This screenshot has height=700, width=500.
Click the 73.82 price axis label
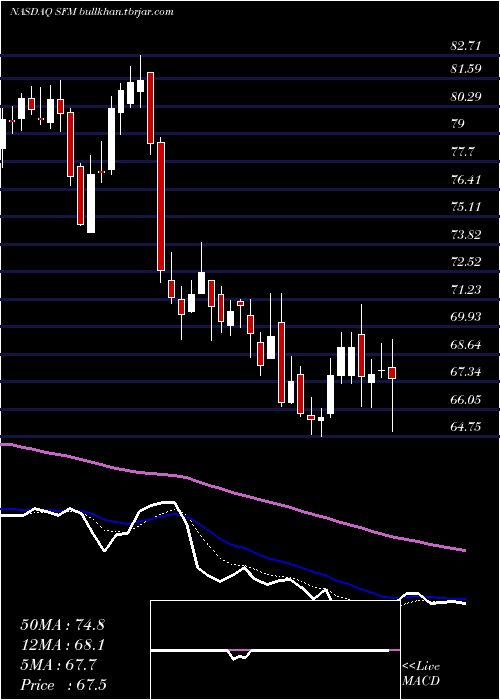465,235
